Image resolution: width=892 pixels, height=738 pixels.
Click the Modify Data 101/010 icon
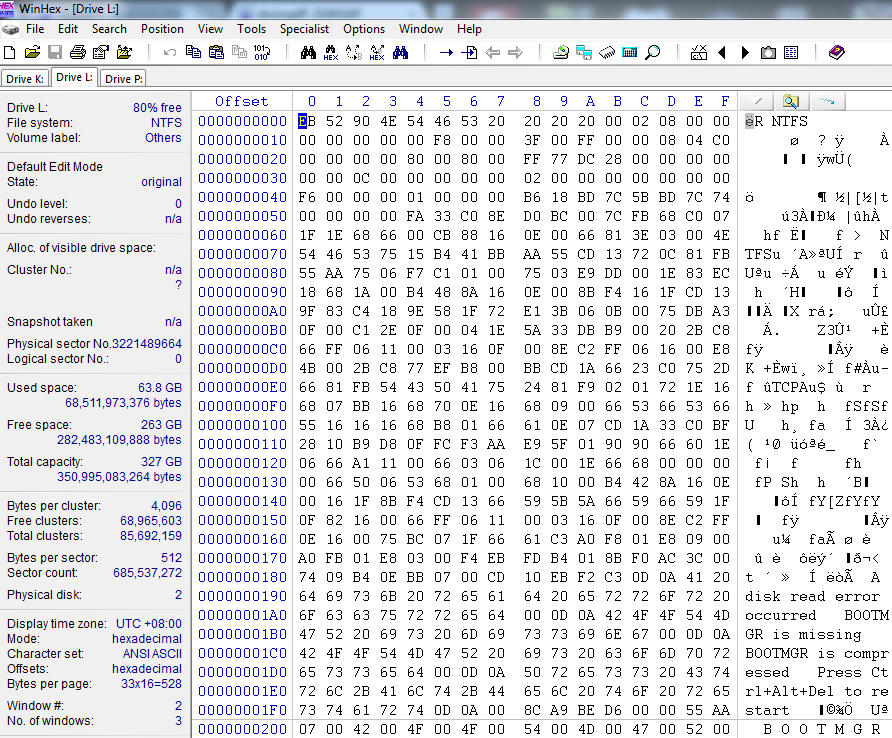262,53
